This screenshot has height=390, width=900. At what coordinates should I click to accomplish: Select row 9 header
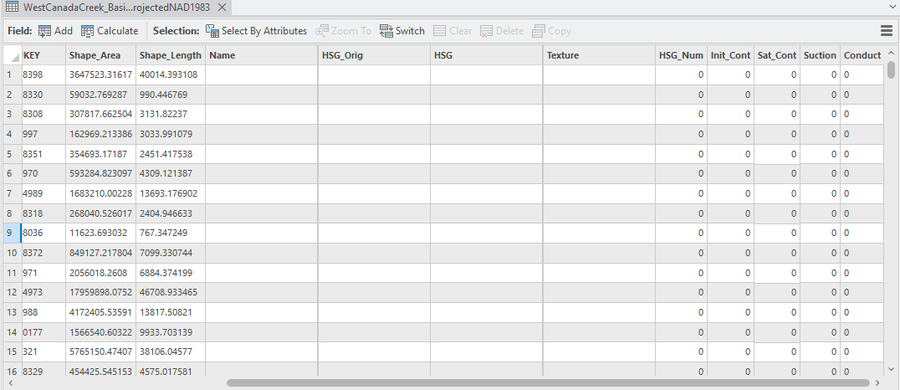point(12,233)
